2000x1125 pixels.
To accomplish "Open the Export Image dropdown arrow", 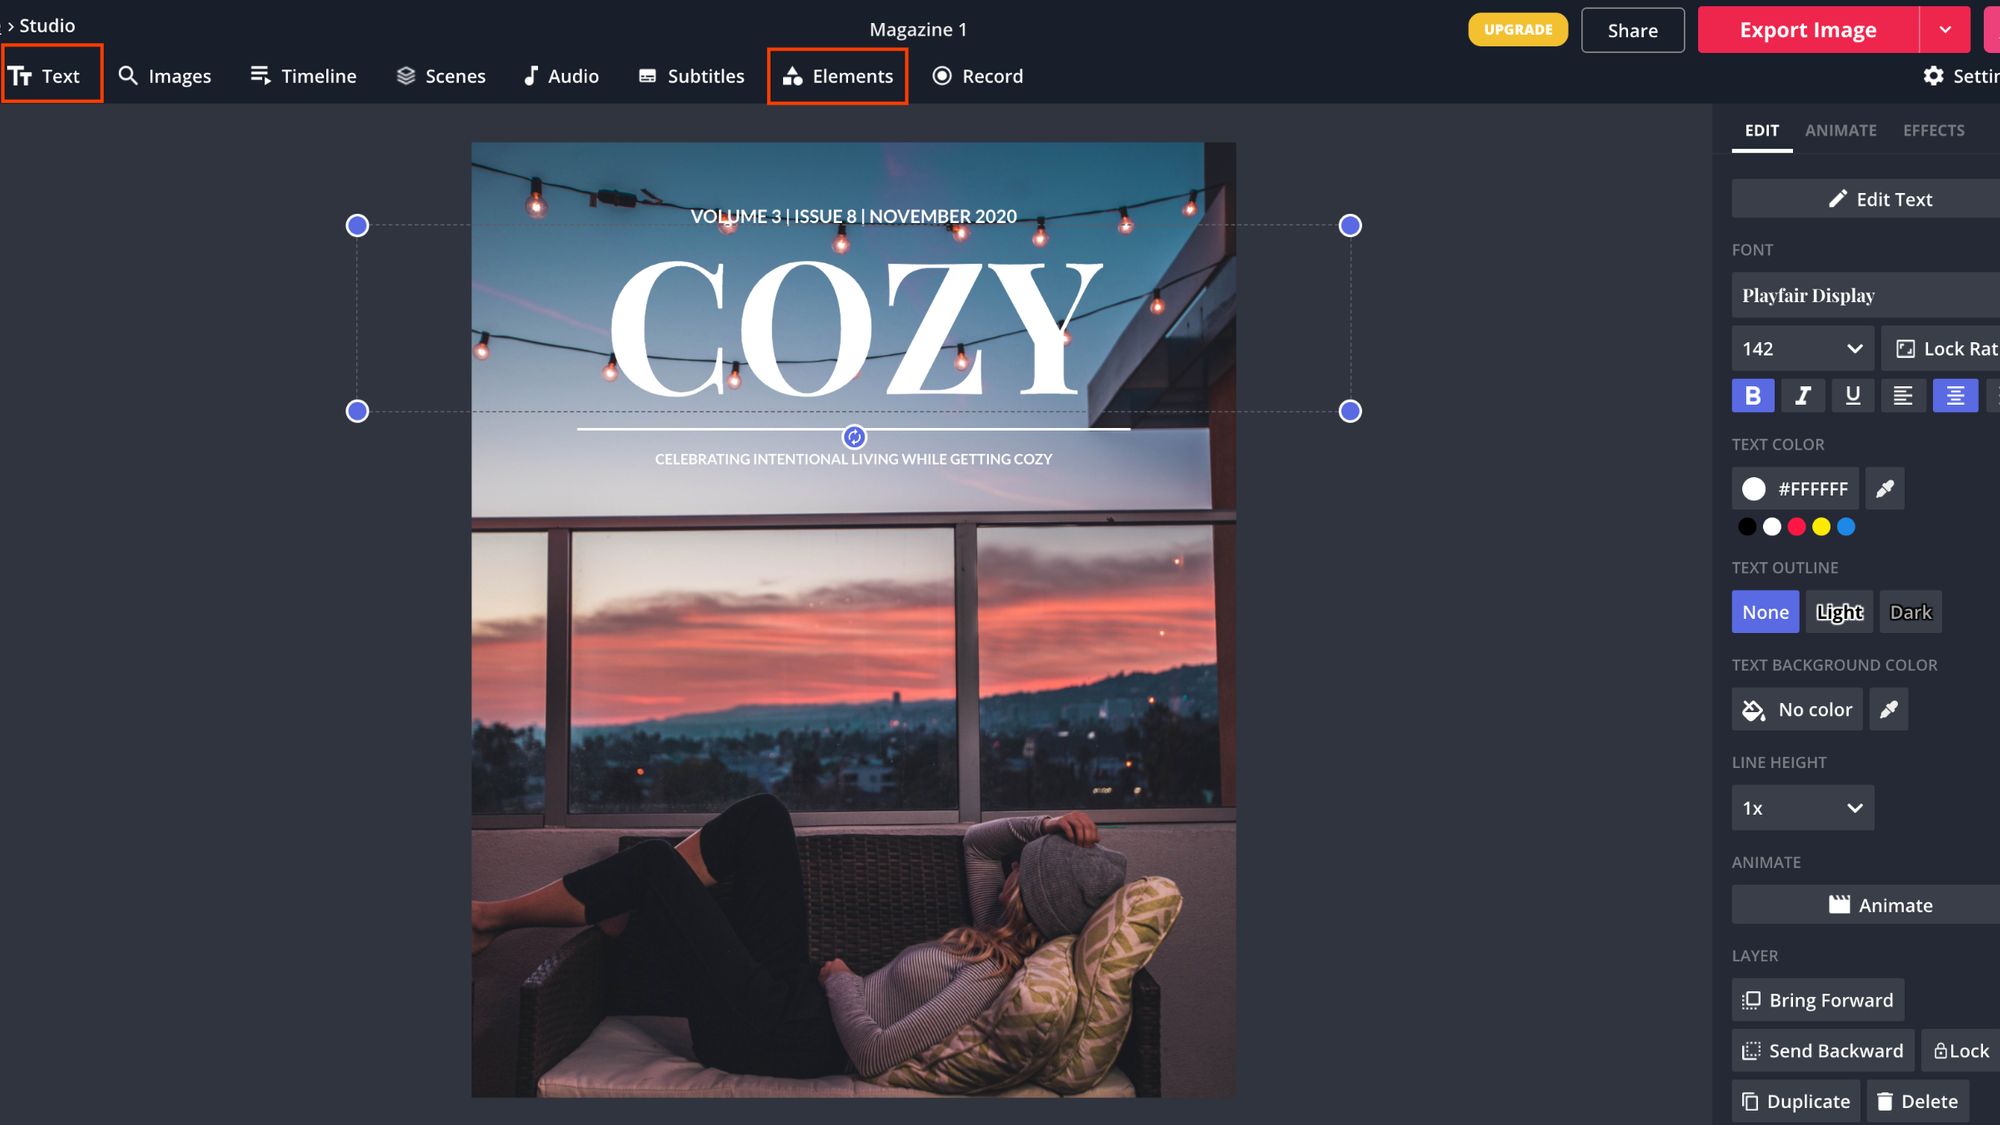I will coord(1945,30).
